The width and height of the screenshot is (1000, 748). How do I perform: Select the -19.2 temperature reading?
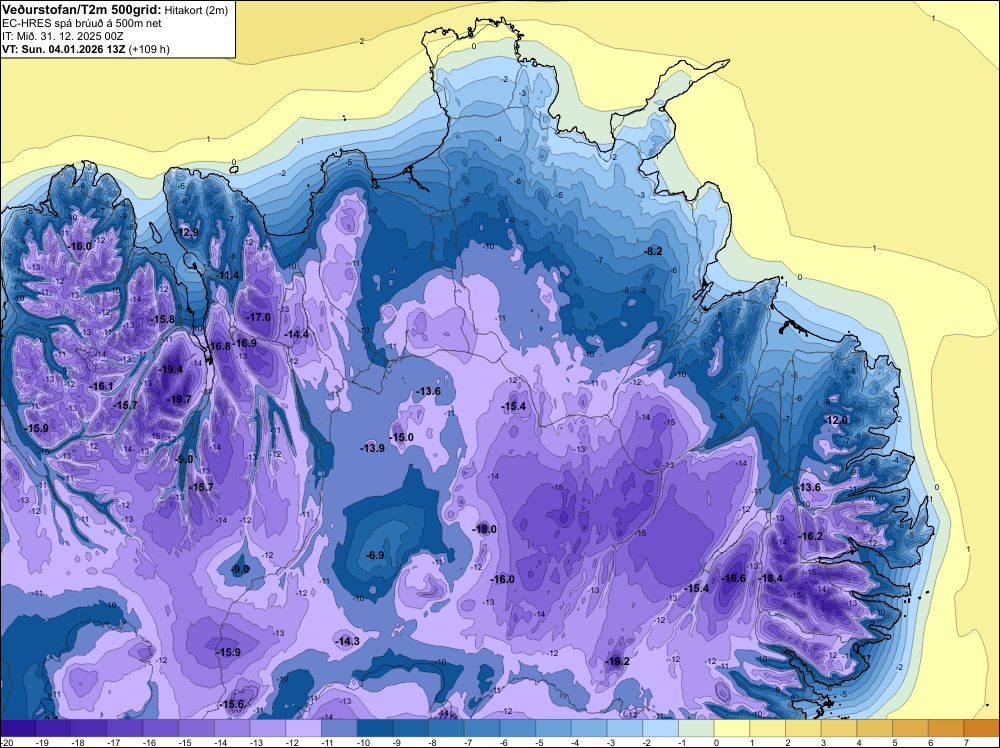tap(618, 661)
